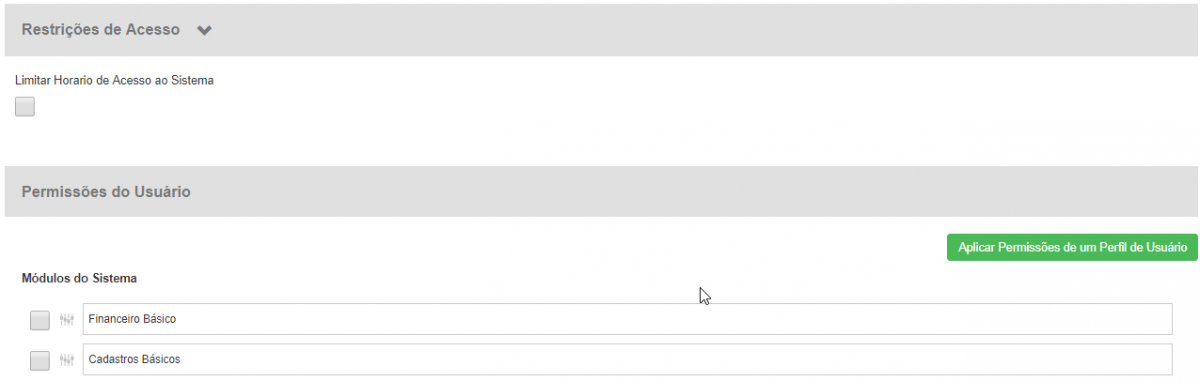Click the Módulos do Sistema heading
1200x381 pixels.
coord(79,277)
